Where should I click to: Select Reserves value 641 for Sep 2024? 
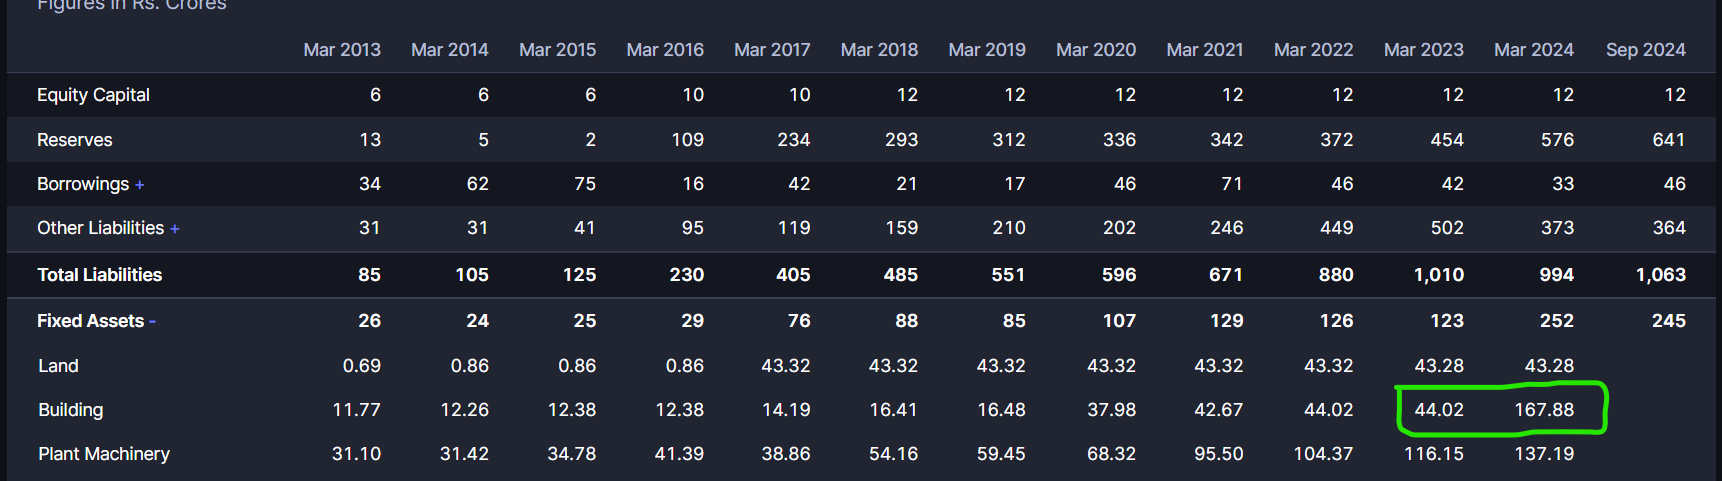1668,140
